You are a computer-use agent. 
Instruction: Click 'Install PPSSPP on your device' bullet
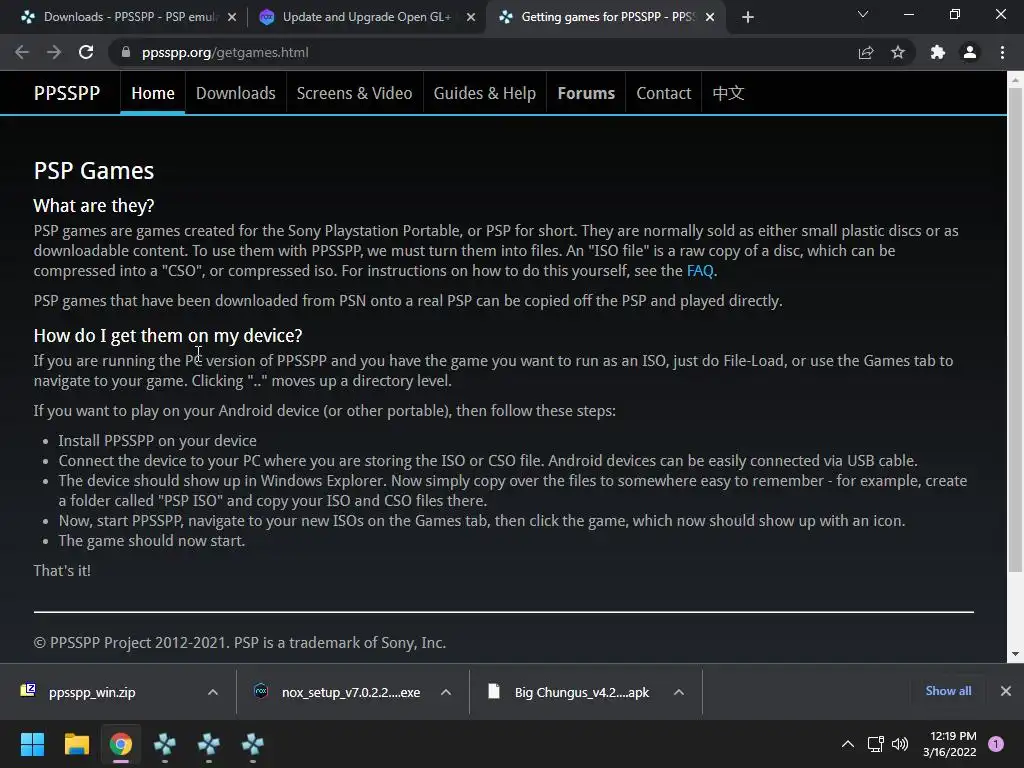[157, 441]
